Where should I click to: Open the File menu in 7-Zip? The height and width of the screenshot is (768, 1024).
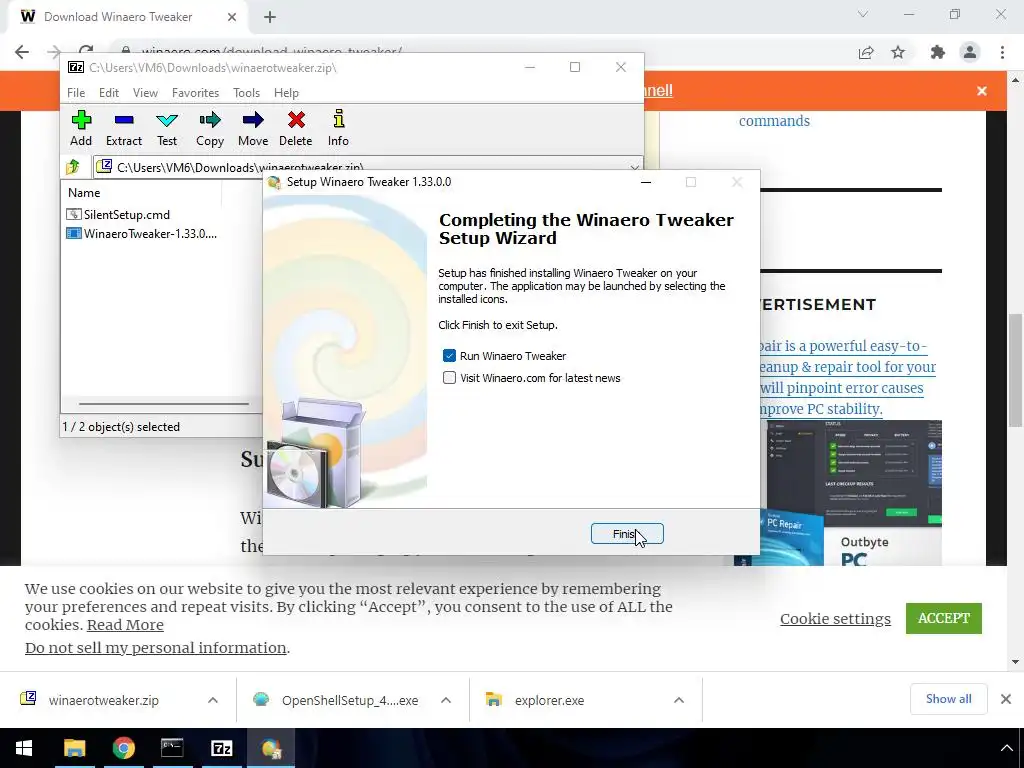tap(76, 93)
